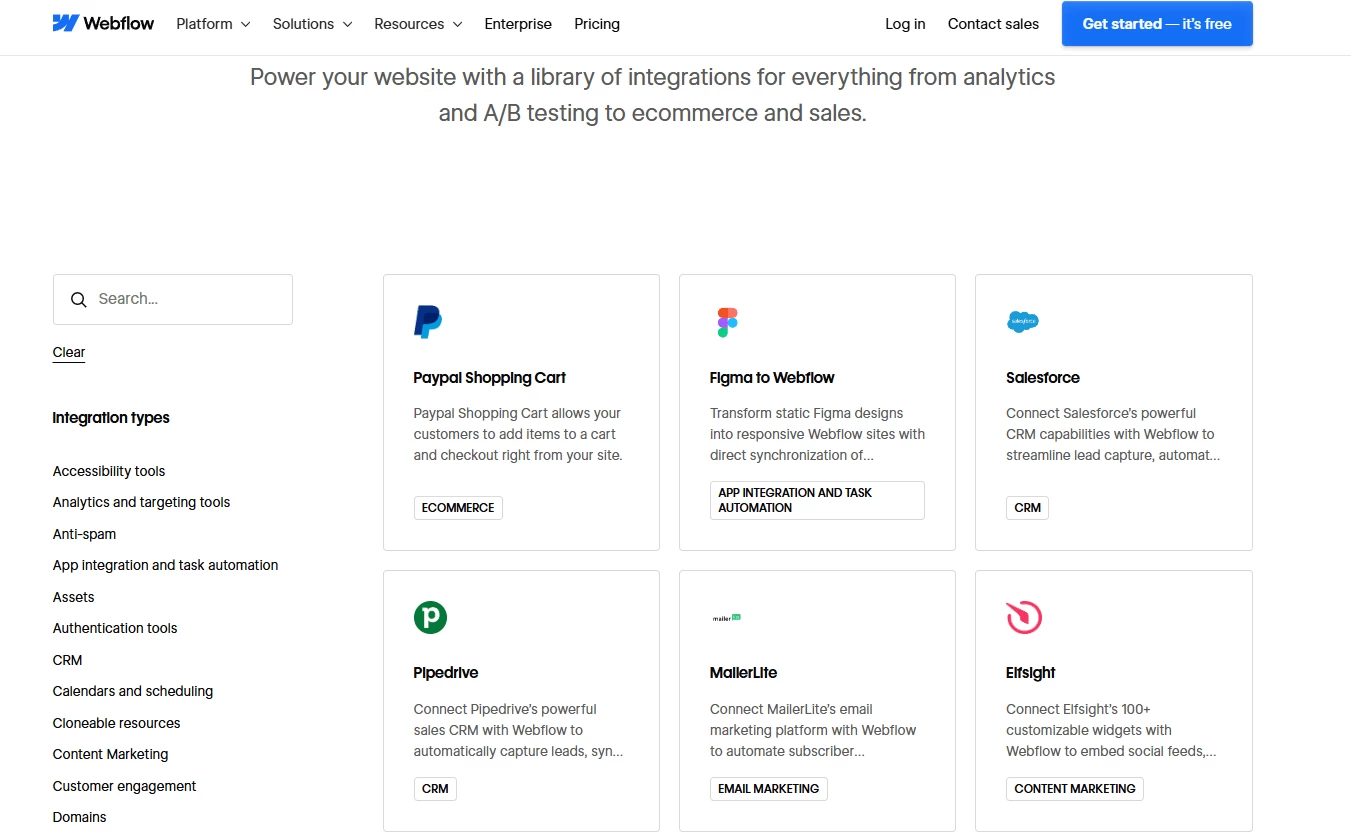Click the Ecommerce tag on PayPal card
This screenshot has height=839, width=1351.
458,508
